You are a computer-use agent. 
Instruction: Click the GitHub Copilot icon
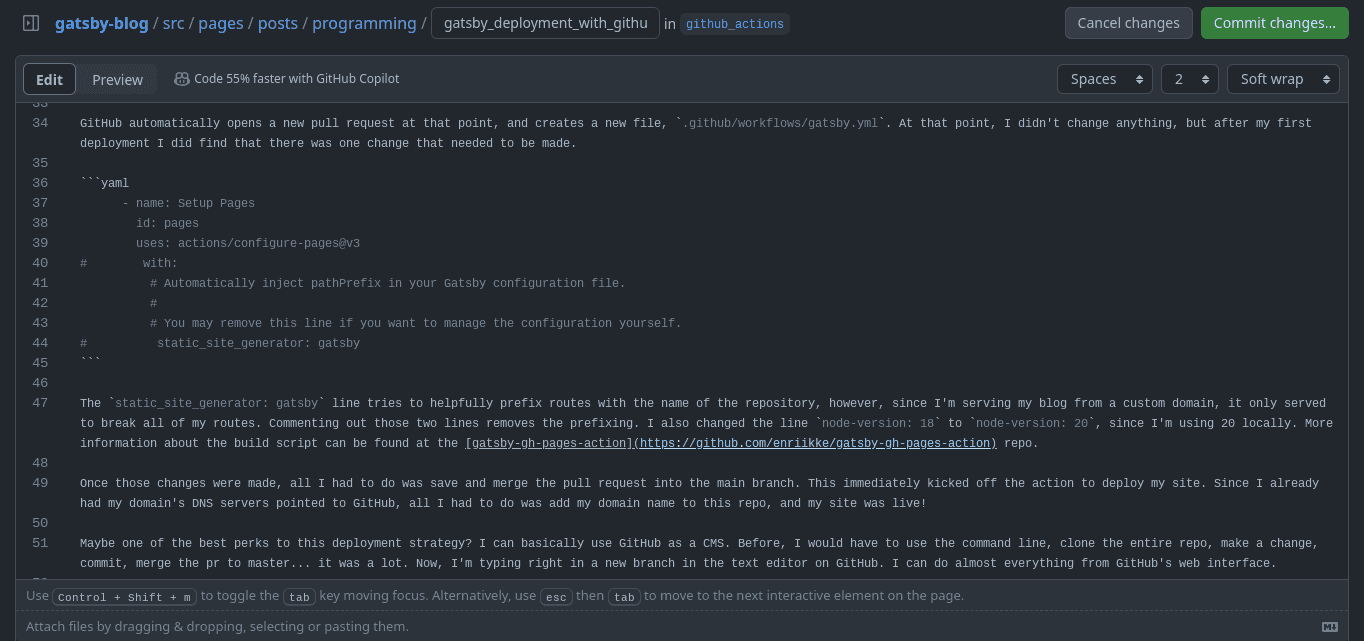click(181, 79)
